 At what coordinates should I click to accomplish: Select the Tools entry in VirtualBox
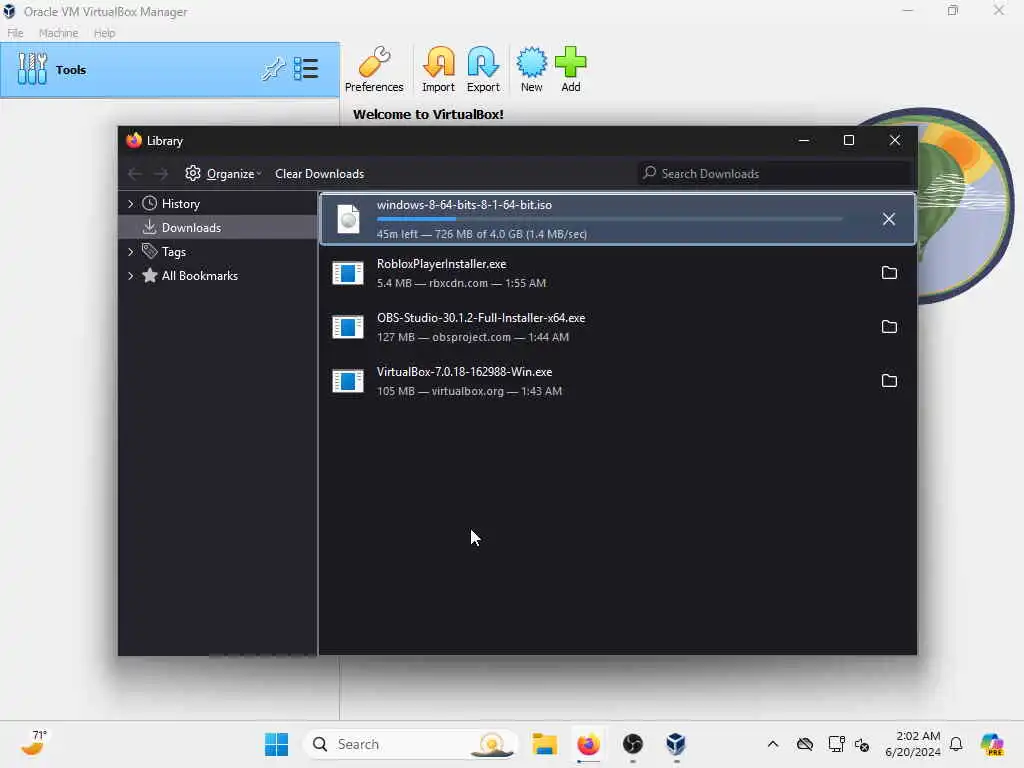170,70
